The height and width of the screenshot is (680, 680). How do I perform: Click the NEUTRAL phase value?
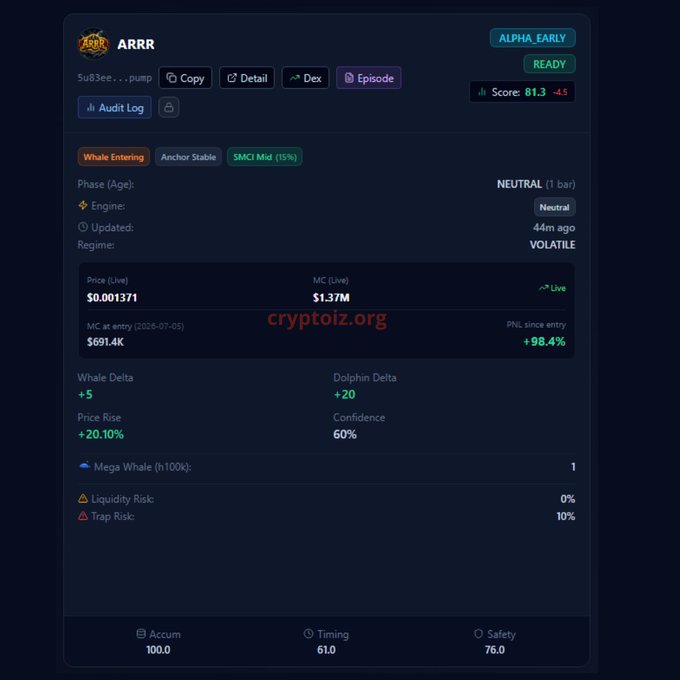coord(519,184)
